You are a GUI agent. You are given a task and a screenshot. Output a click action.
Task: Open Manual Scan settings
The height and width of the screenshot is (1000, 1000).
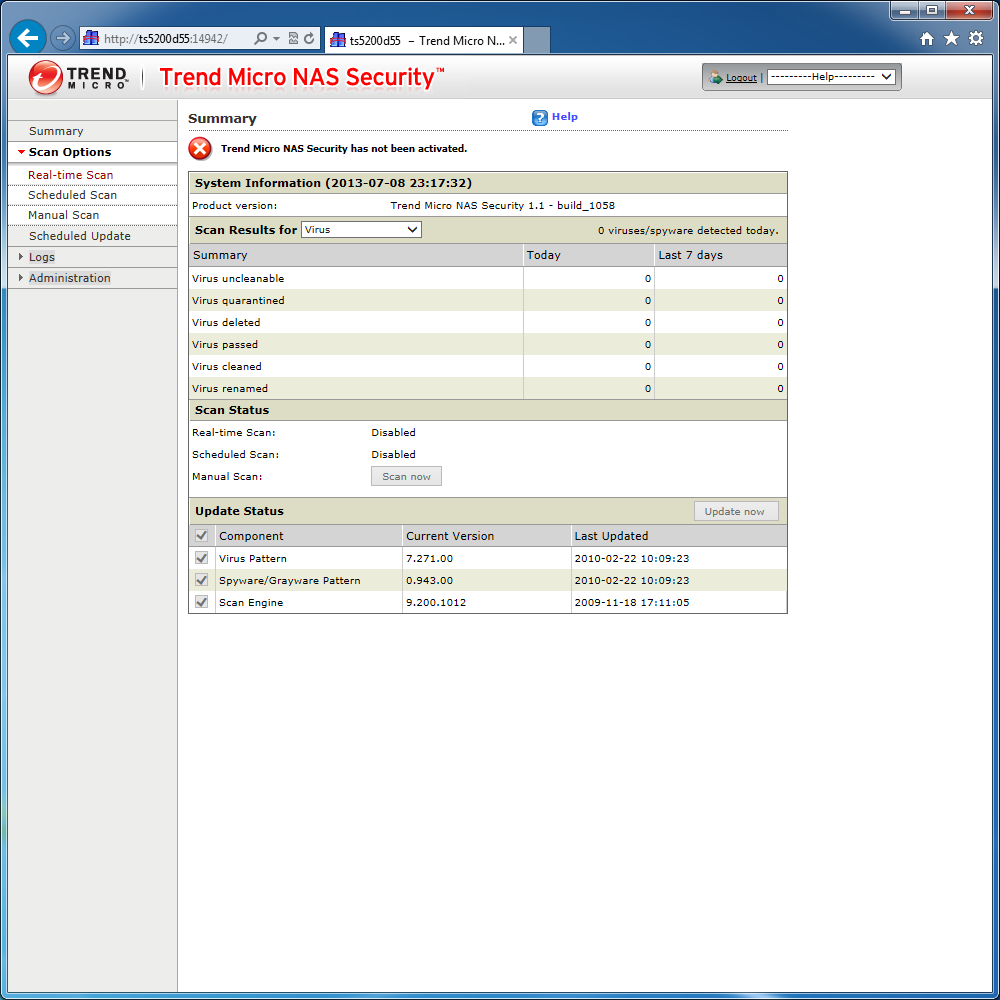coord(63,215)
